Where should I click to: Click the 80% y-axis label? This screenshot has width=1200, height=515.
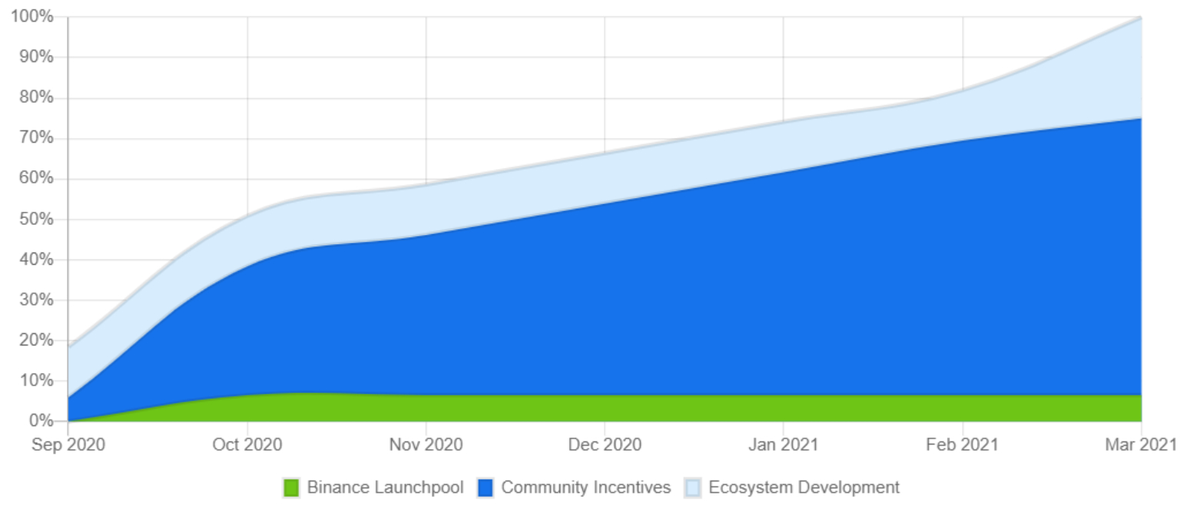click(x=36, y=98)
